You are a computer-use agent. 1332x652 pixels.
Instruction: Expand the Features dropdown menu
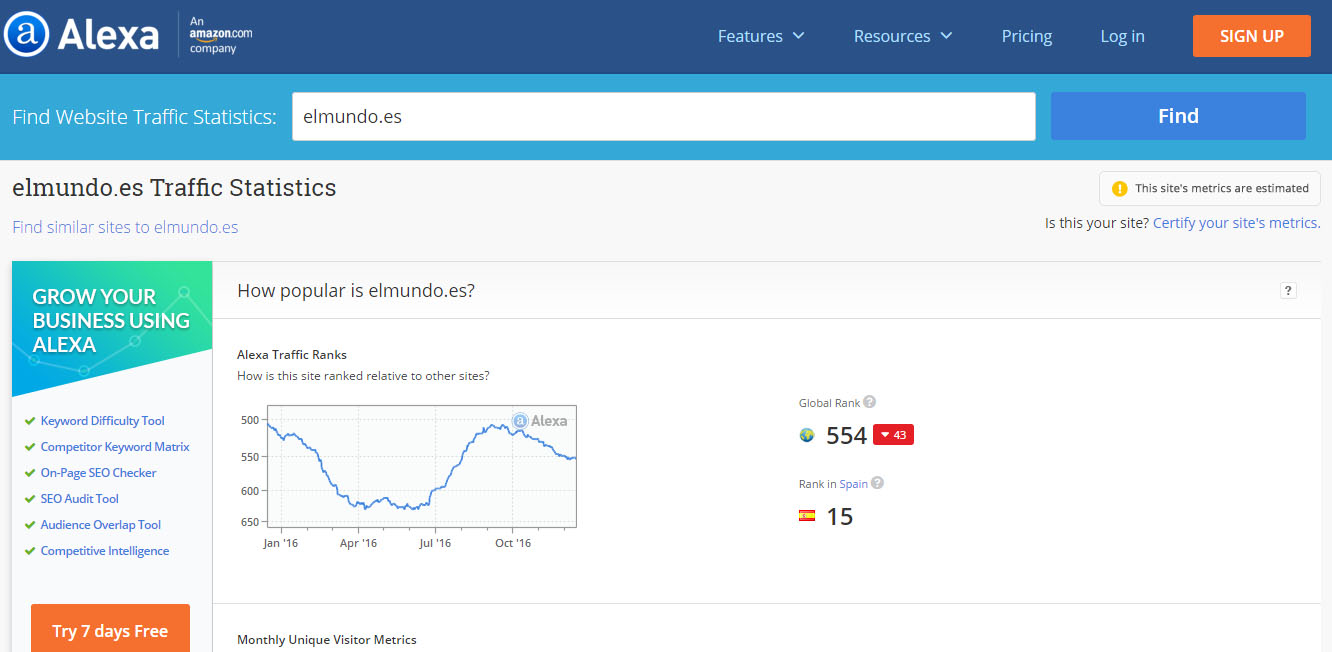(761, 36)
